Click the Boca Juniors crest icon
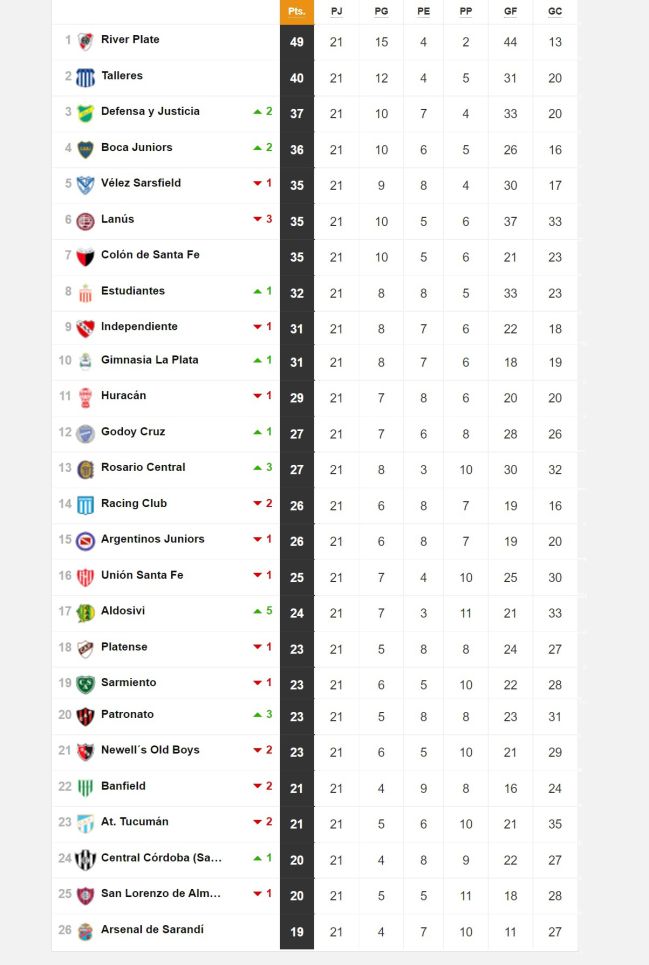Viewport: 649px width, 965px height. point(86,150)
